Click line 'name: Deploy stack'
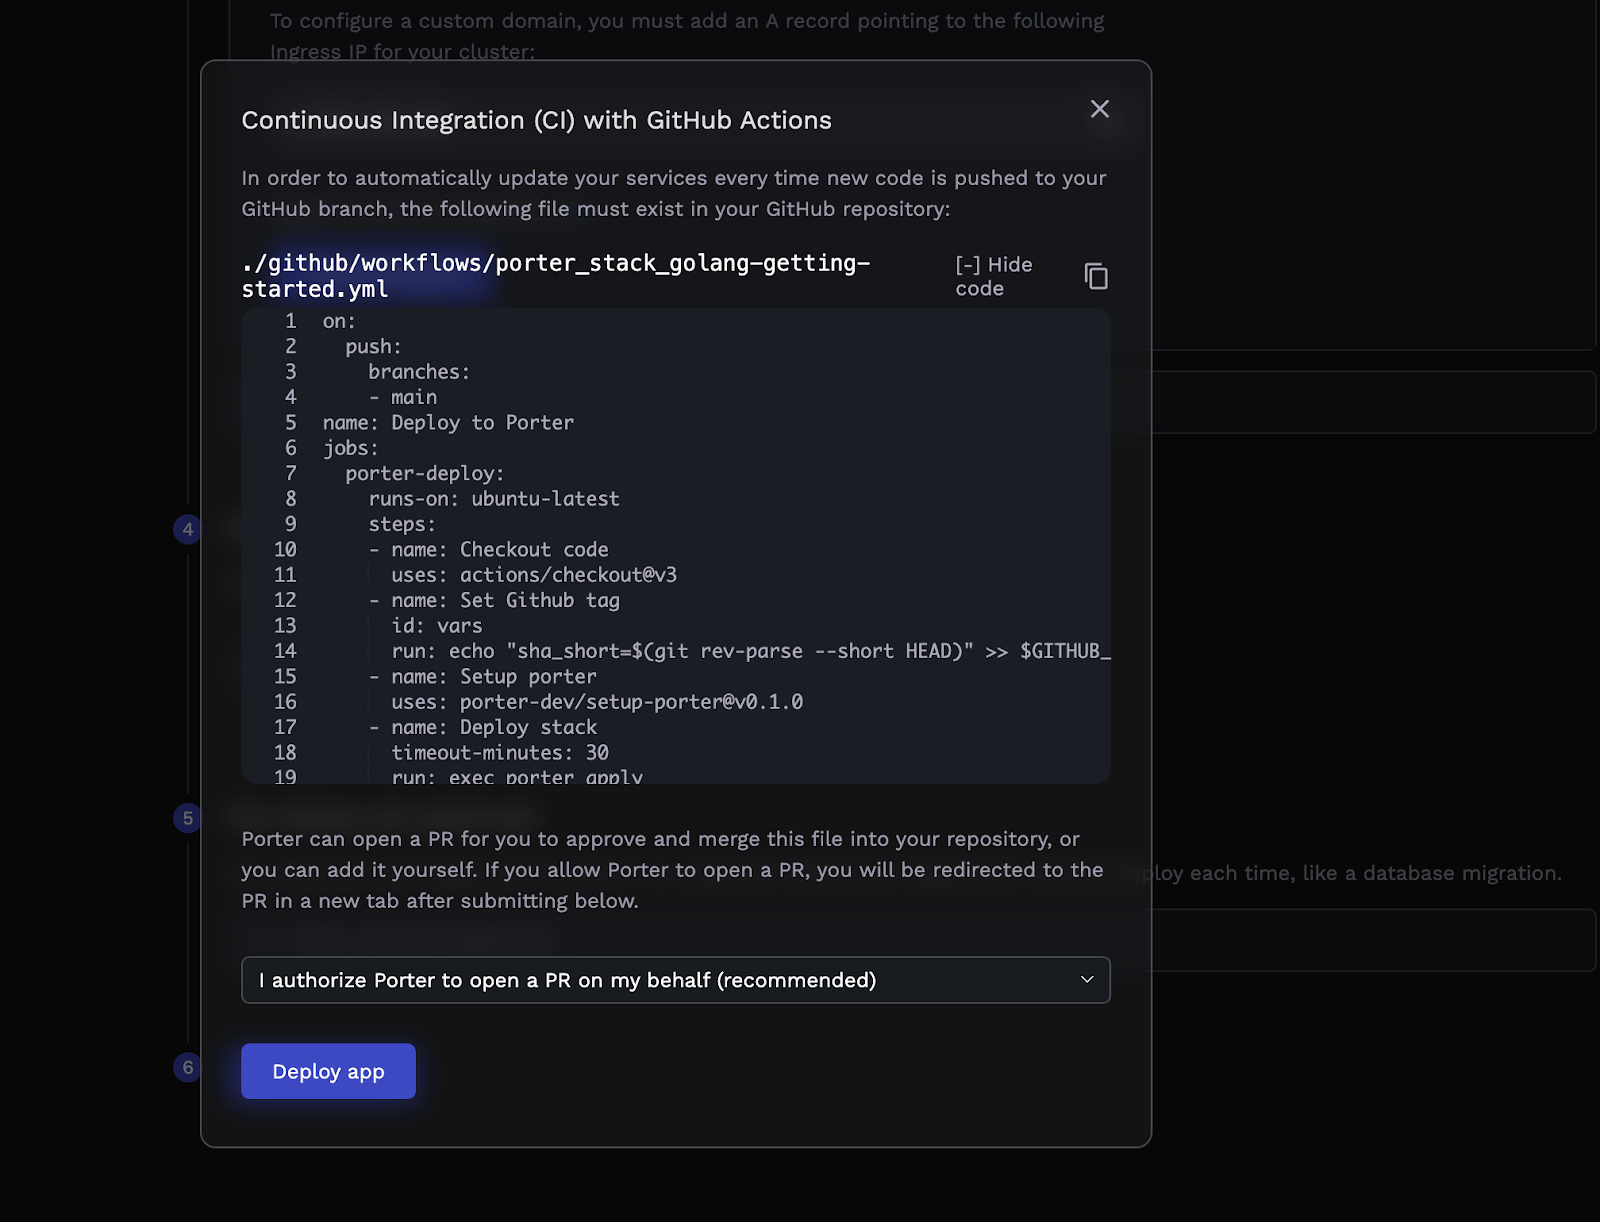Viewport: 1600px width, 1222px height. point(483,727)
